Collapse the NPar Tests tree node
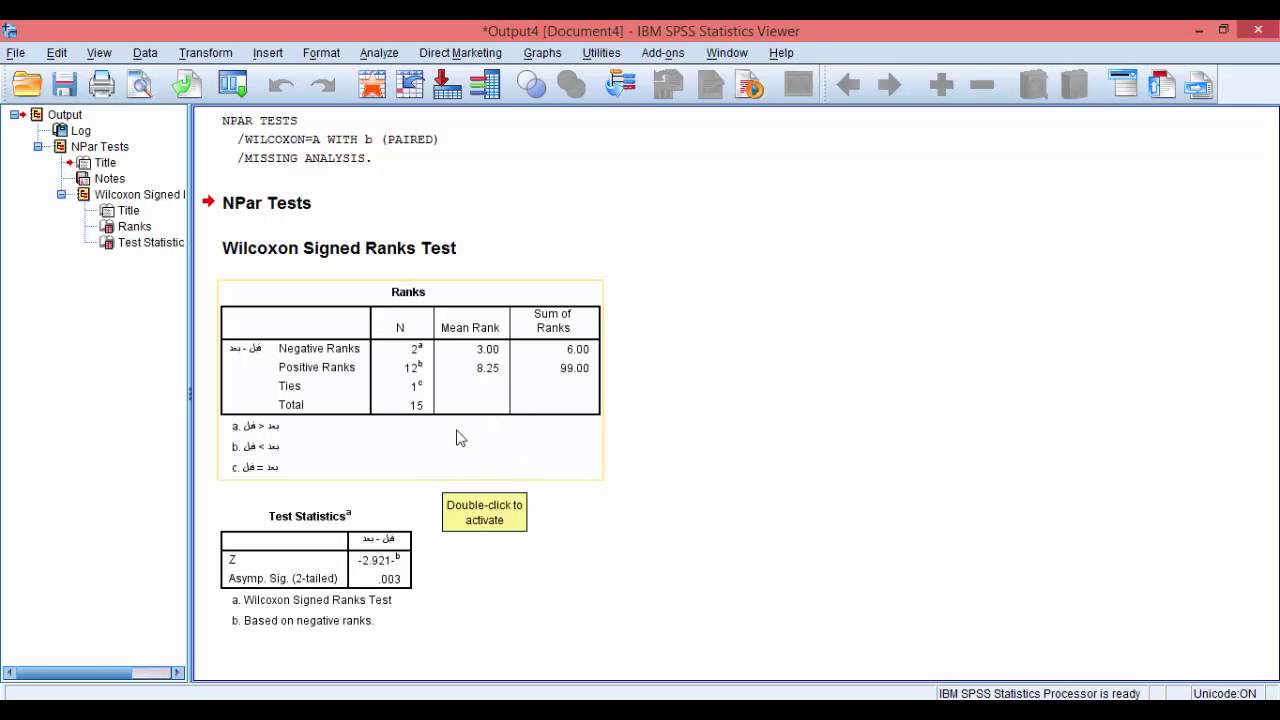1280x720 pixels. click(38, 146)
